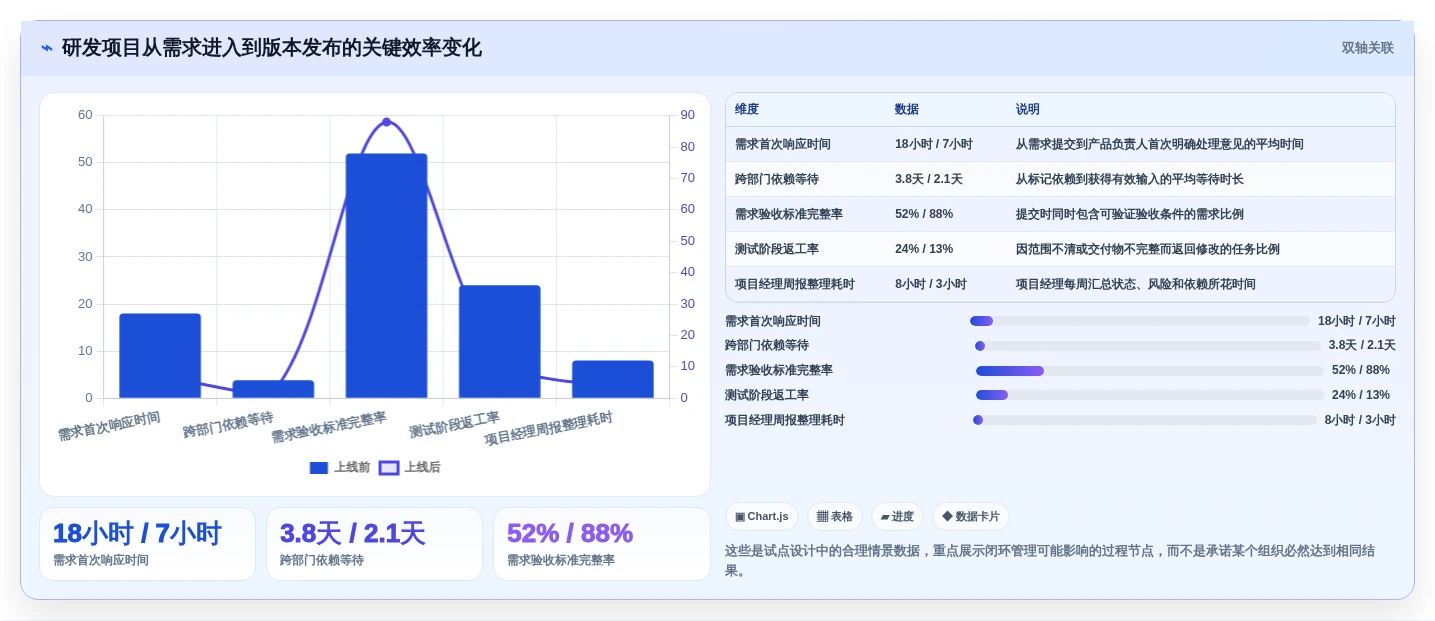This screenshot has height=621, width=1435.
Task: Click the description starting 提交时同时包含
Action: (x=1130, y=215)
